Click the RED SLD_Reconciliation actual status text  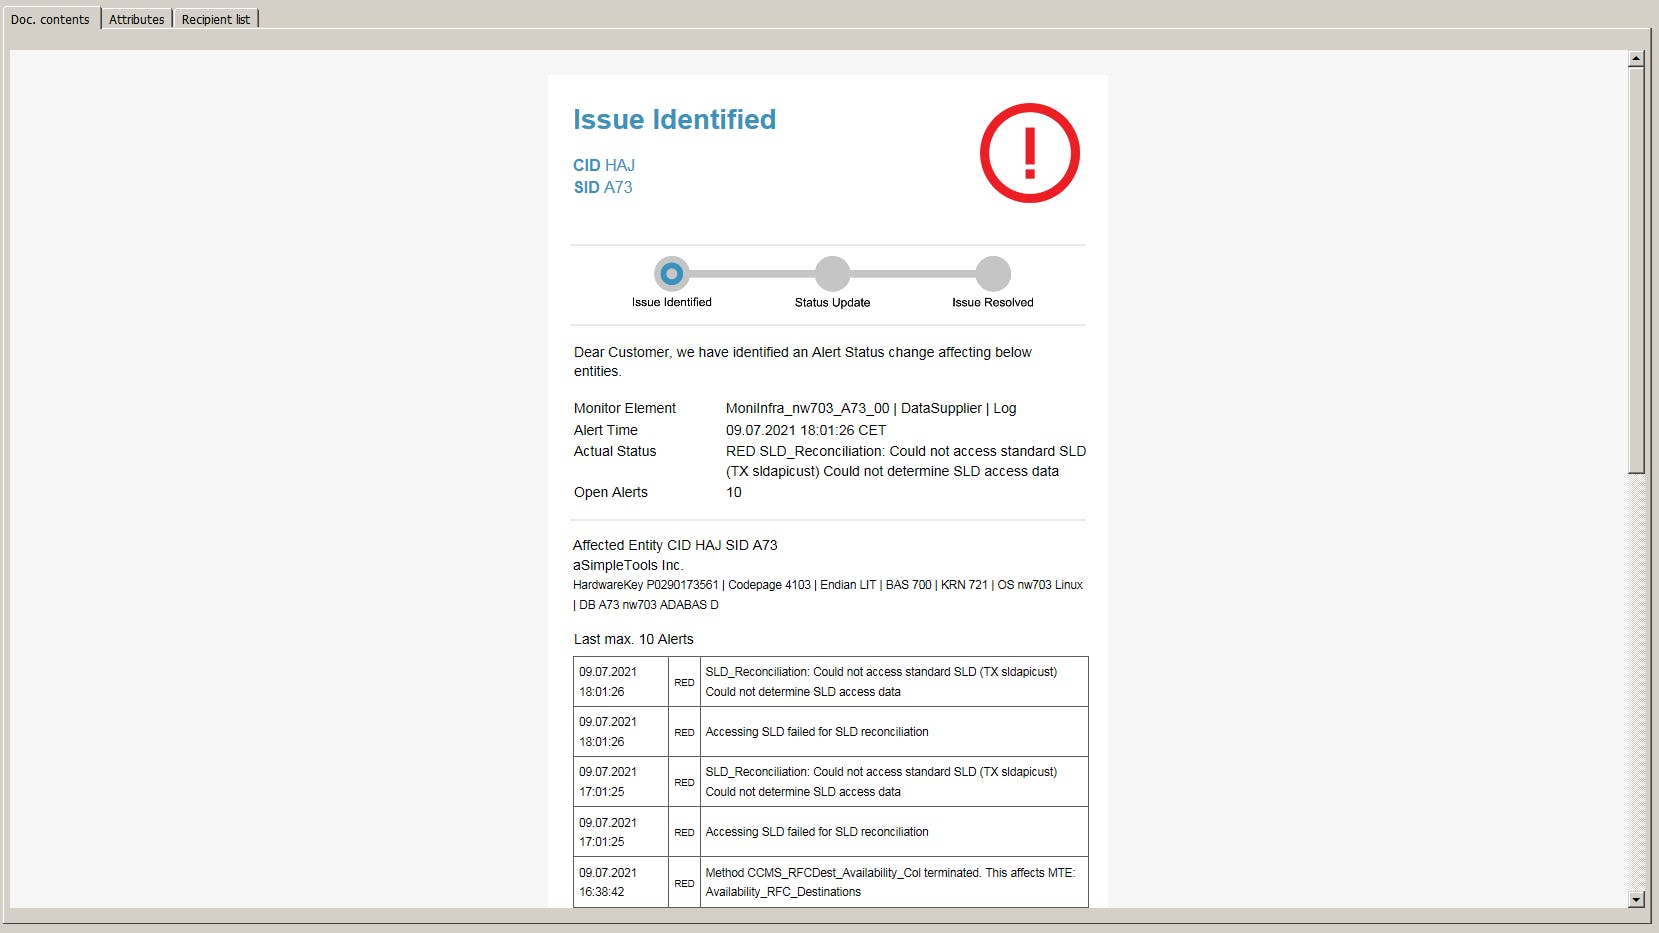coord(906,461)
